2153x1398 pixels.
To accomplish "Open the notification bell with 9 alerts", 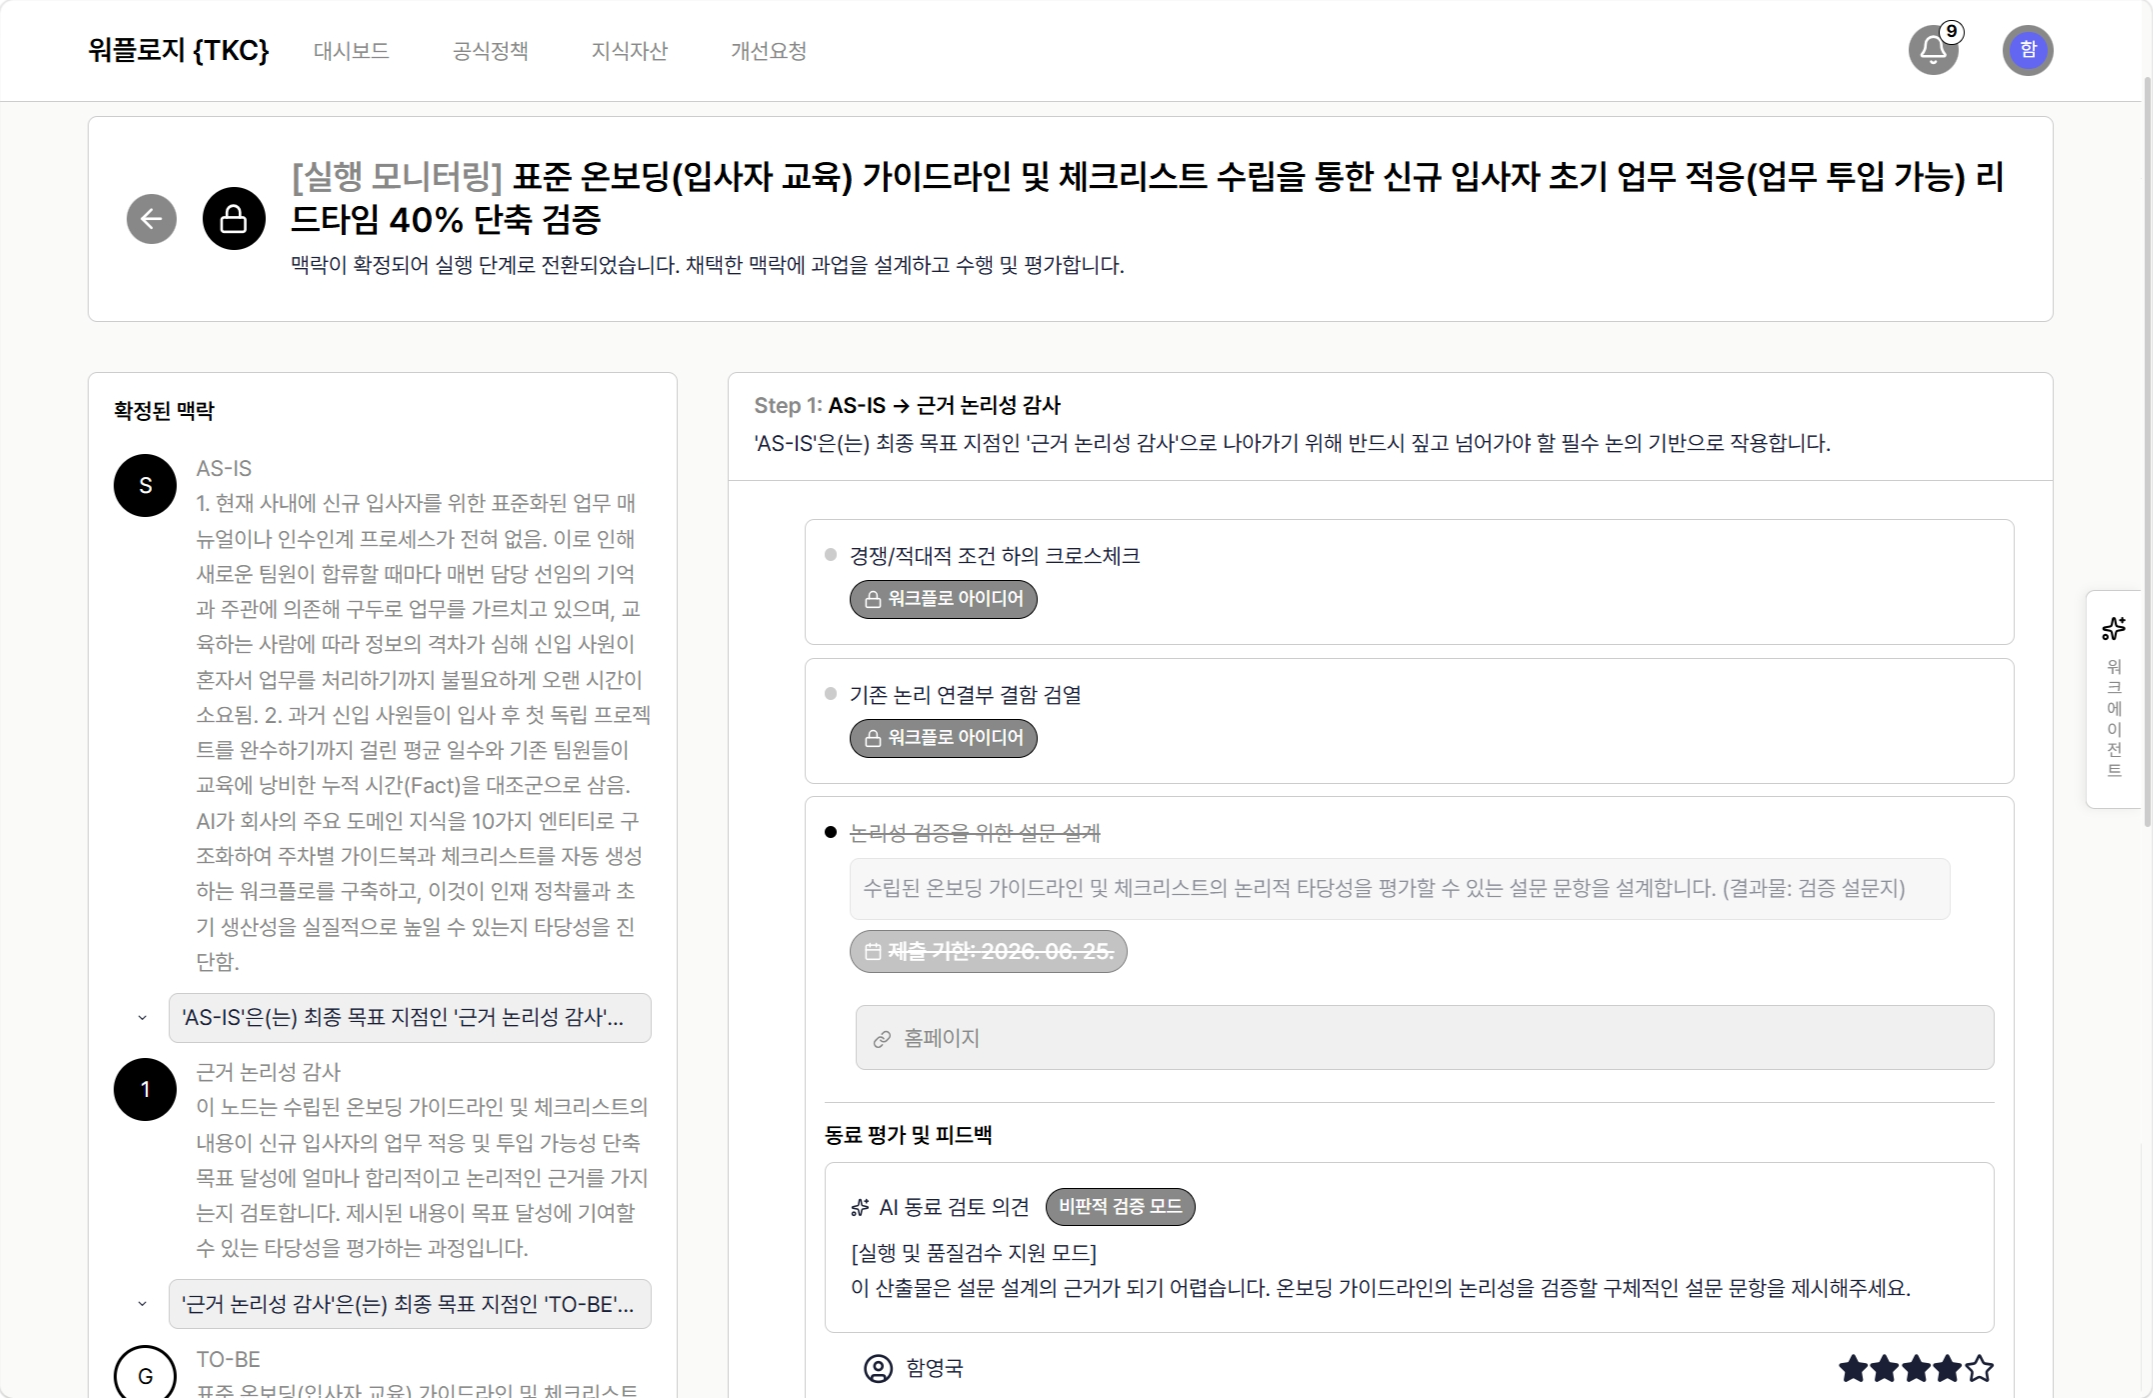I will click(x=1933, y=50).
